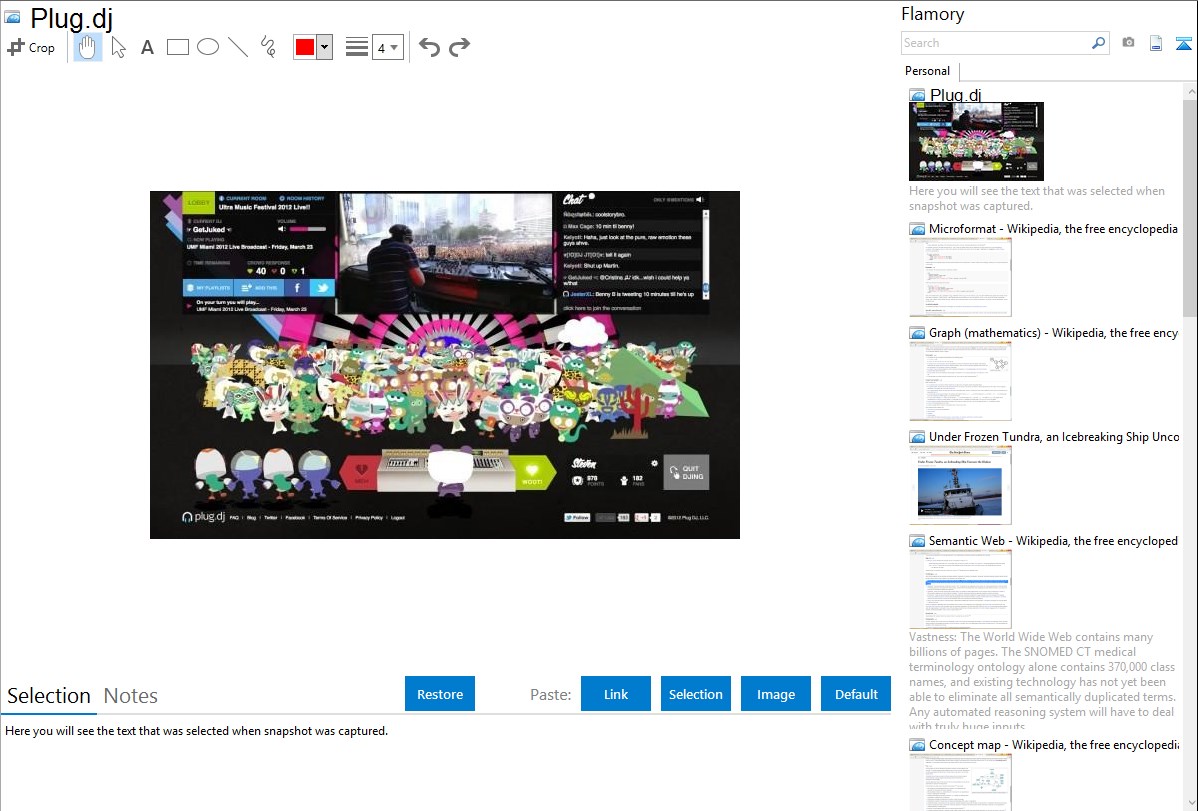
Task: Click the red color swatch
Action: (305, 47)
